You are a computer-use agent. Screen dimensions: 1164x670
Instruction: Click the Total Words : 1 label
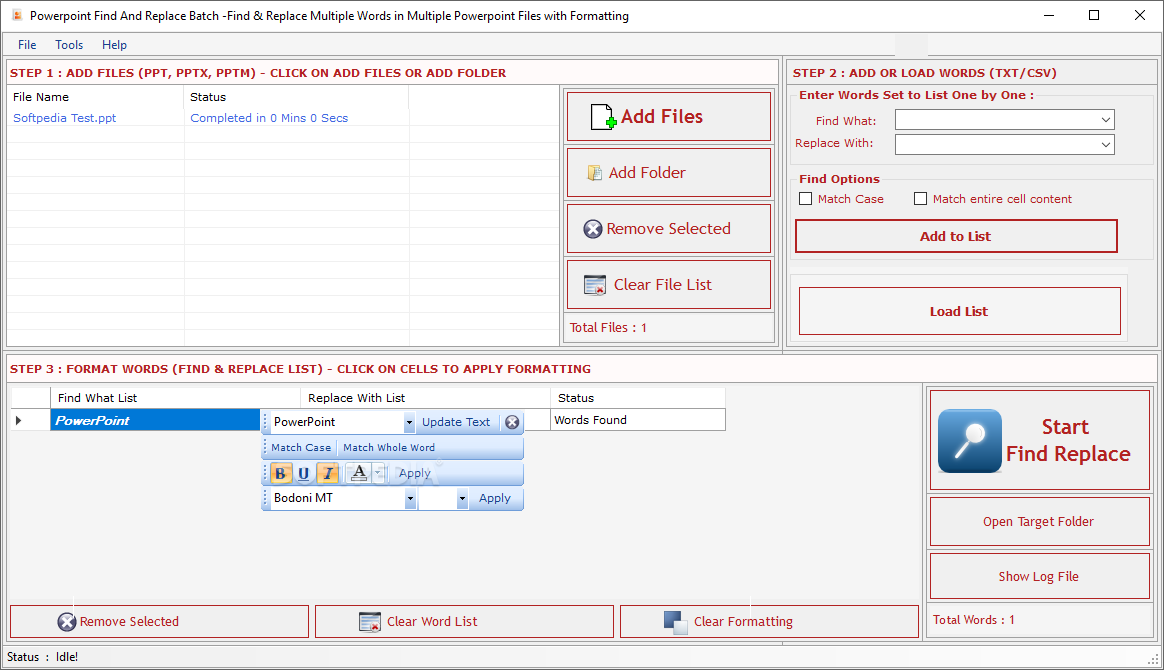973,620
